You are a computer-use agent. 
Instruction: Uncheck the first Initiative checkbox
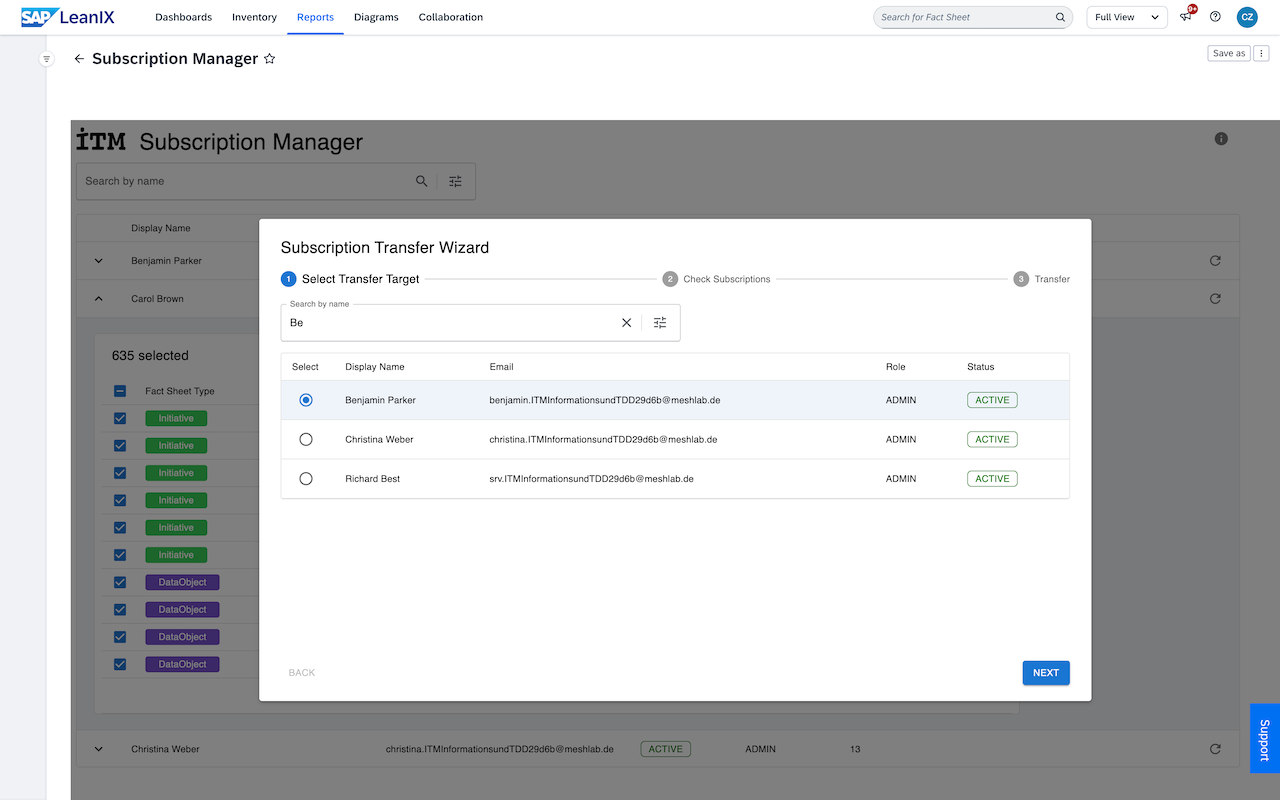click(120, 418)
